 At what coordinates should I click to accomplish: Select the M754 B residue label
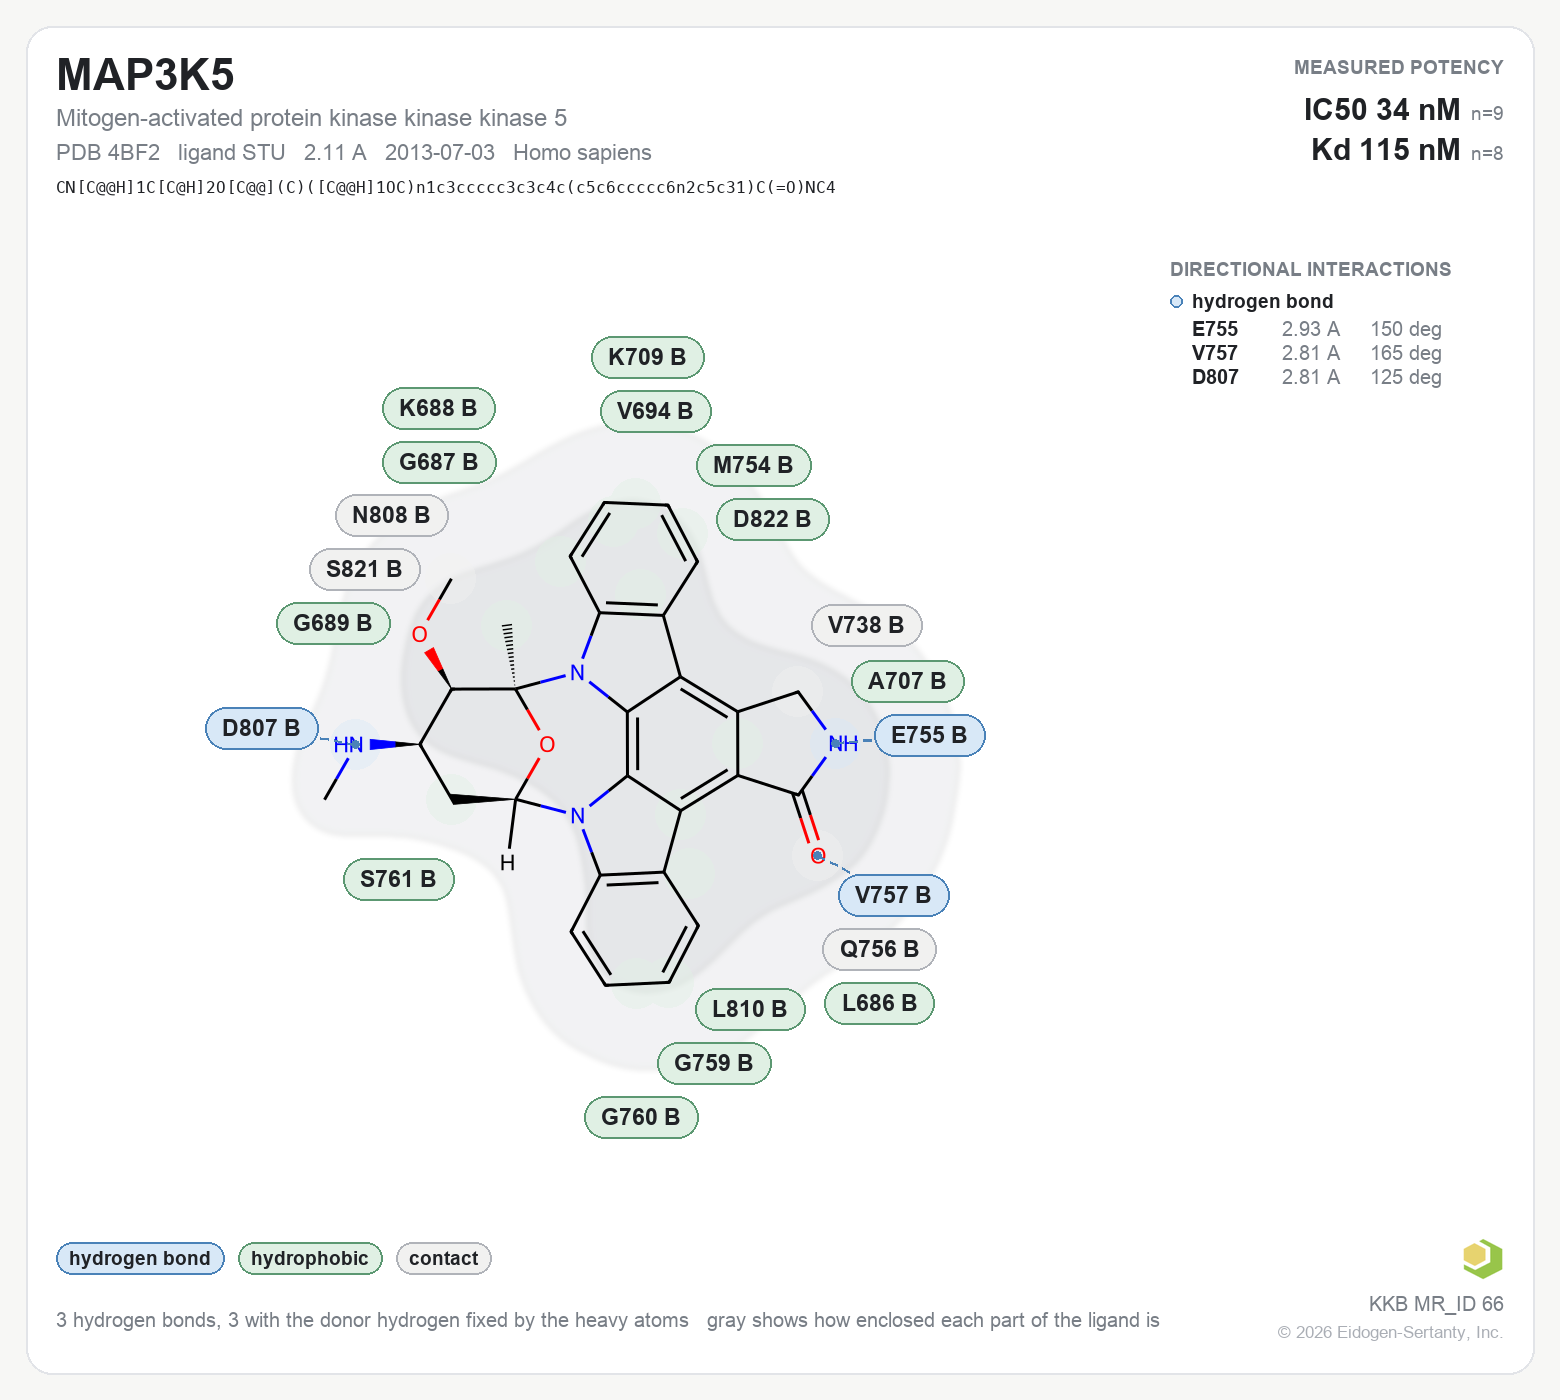coord(753,465)
